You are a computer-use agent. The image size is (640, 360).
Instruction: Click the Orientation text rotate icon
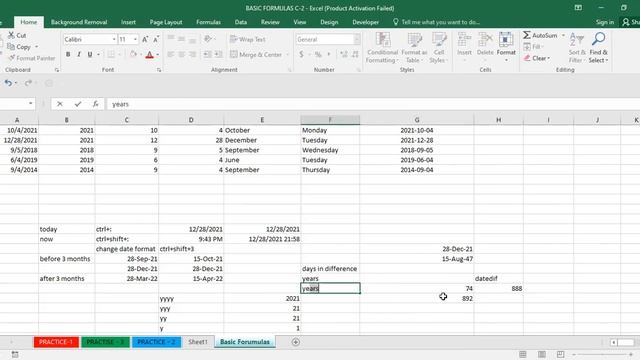pos(208,39)
